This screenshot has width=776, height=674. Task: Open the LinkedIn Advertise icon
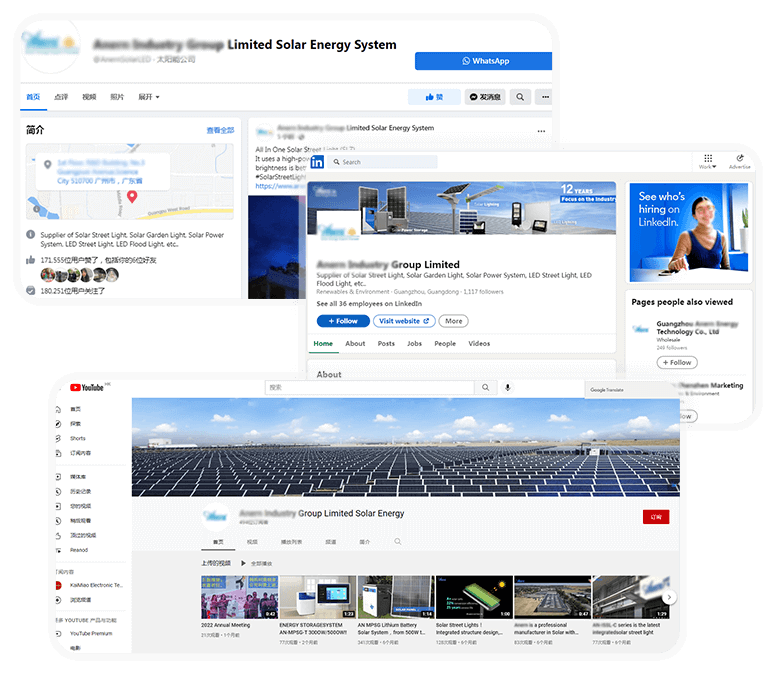pyautogui.click(x=740, y=161)
